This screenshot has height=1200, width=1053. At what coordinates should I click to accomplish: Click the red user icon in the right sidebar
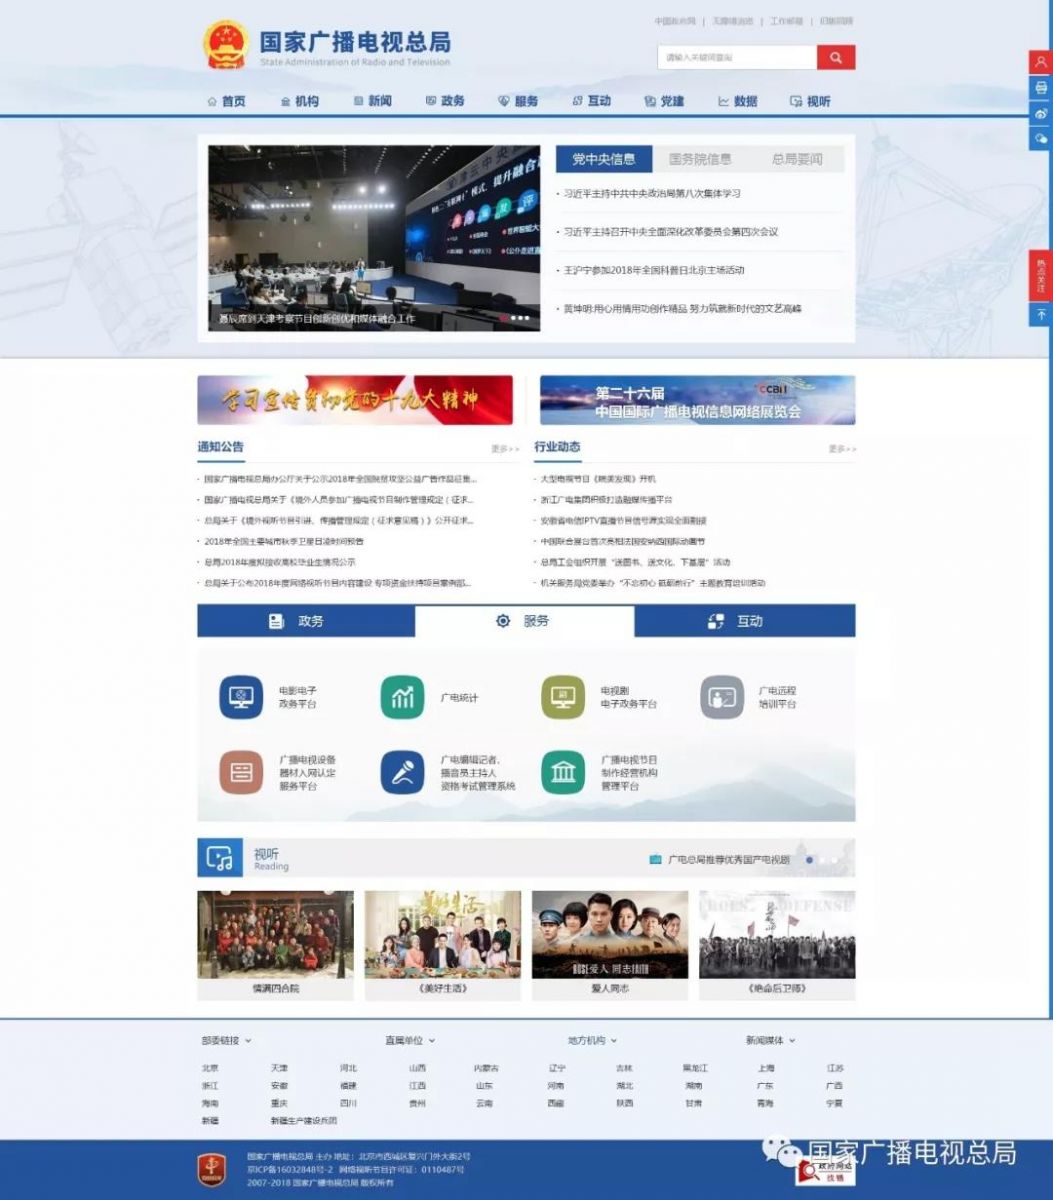1041,62
